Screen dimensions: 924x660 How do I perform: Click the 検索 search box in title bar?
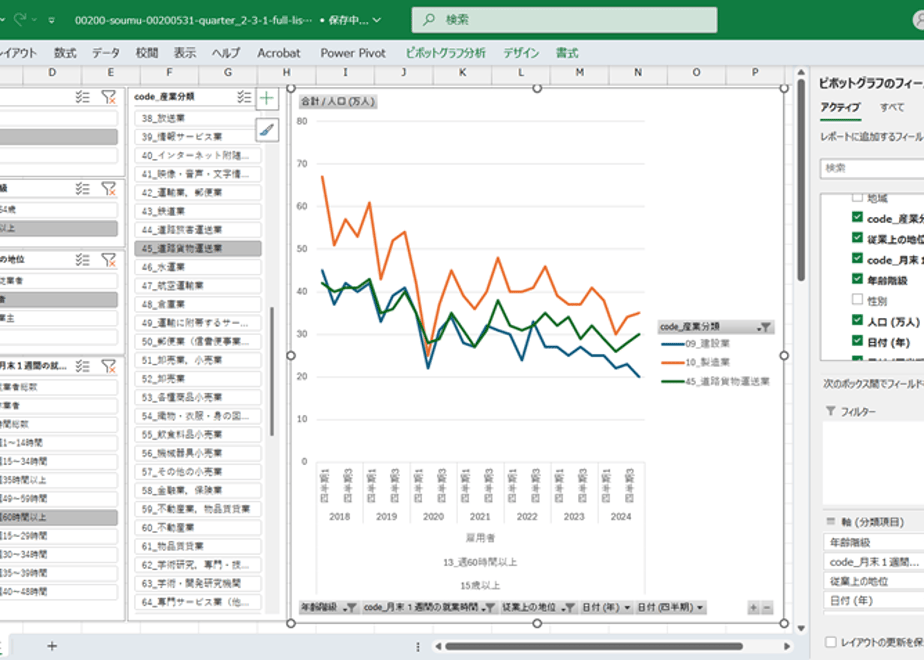(564, 19)
